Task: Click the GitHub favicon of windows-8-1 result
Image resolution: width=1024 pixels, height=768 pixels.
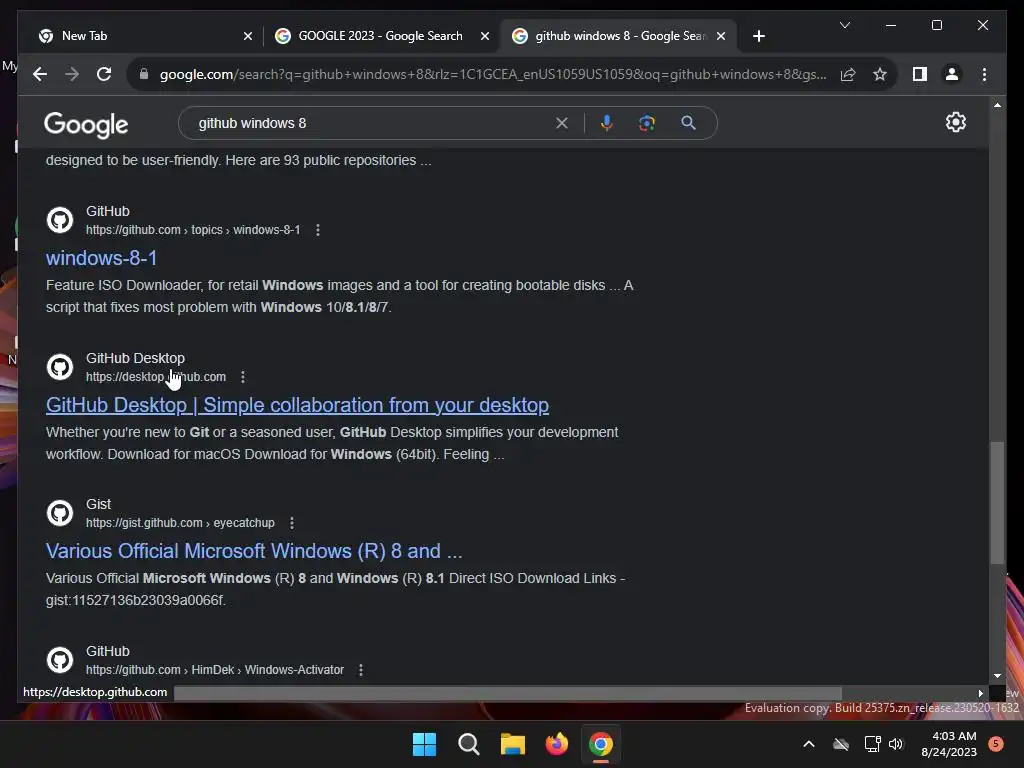Action: coord(60,220)
